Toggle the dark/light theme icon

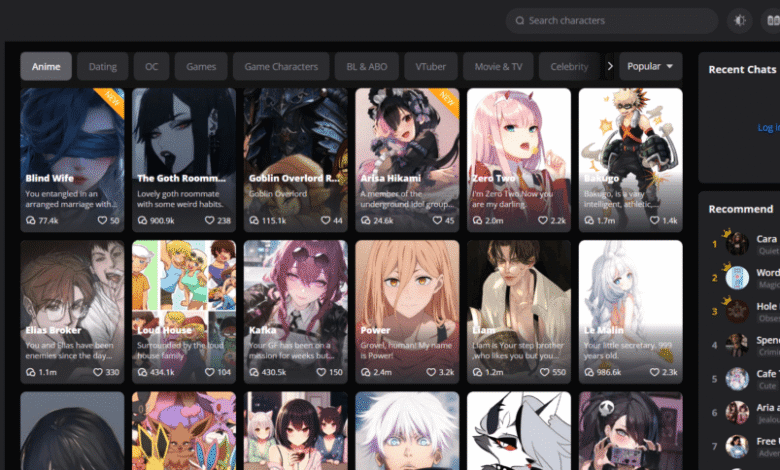tap(741, 20)
